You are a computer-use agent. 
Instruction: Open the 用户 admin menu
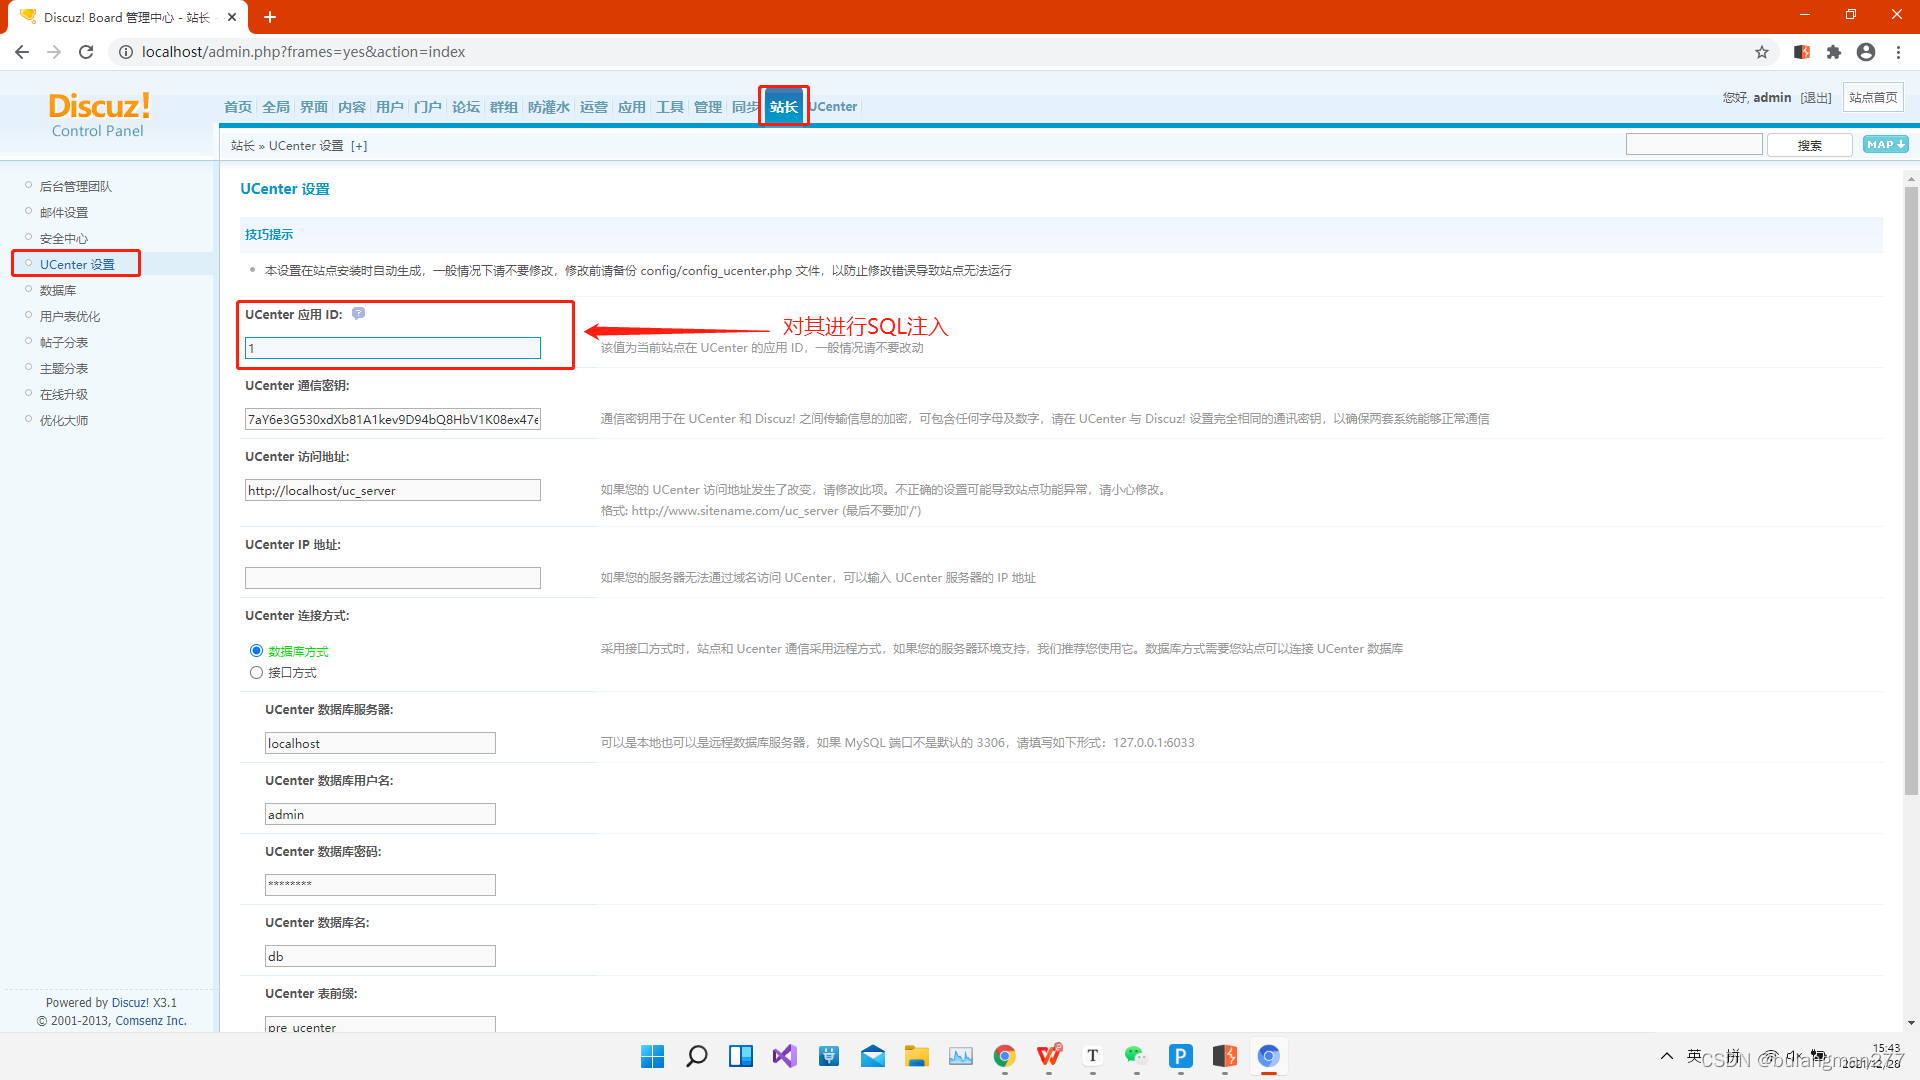click(x=390, y=107)
